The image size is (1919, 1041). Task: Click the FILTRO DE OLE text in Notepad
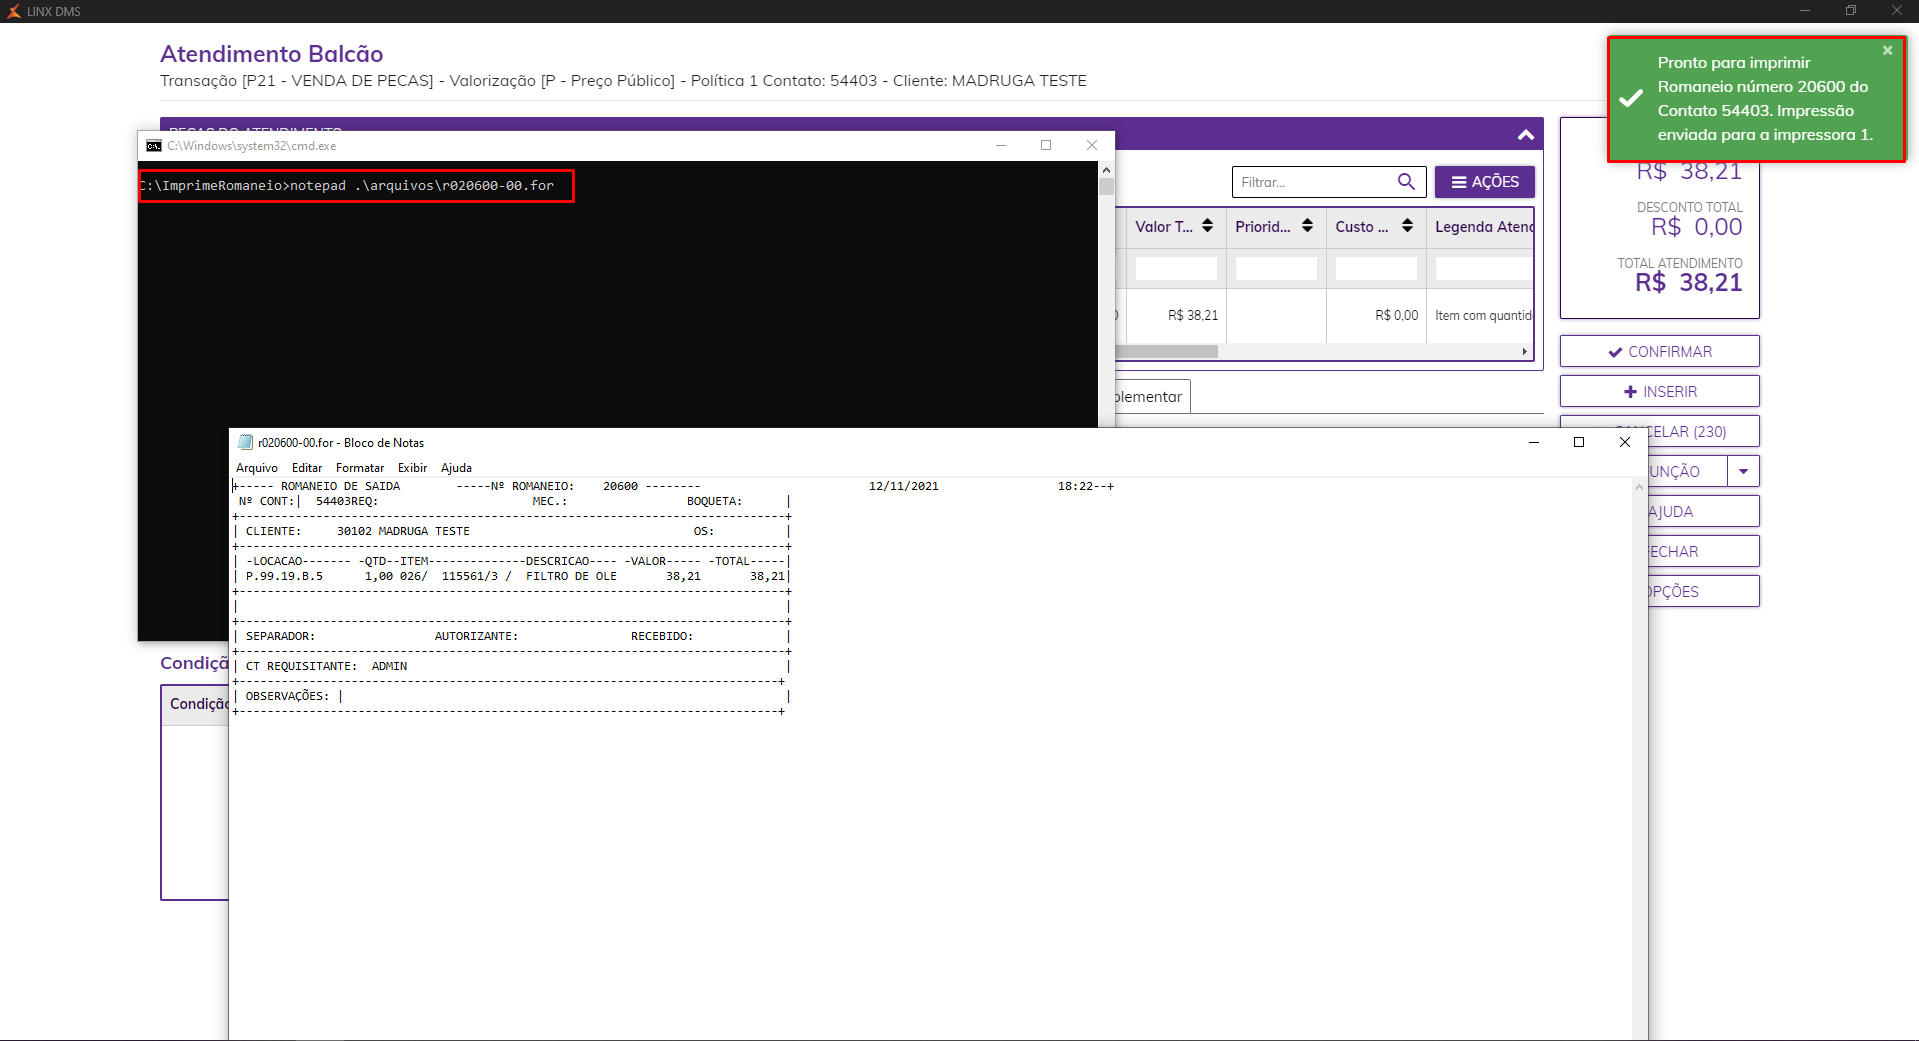(x=571, y=576)
